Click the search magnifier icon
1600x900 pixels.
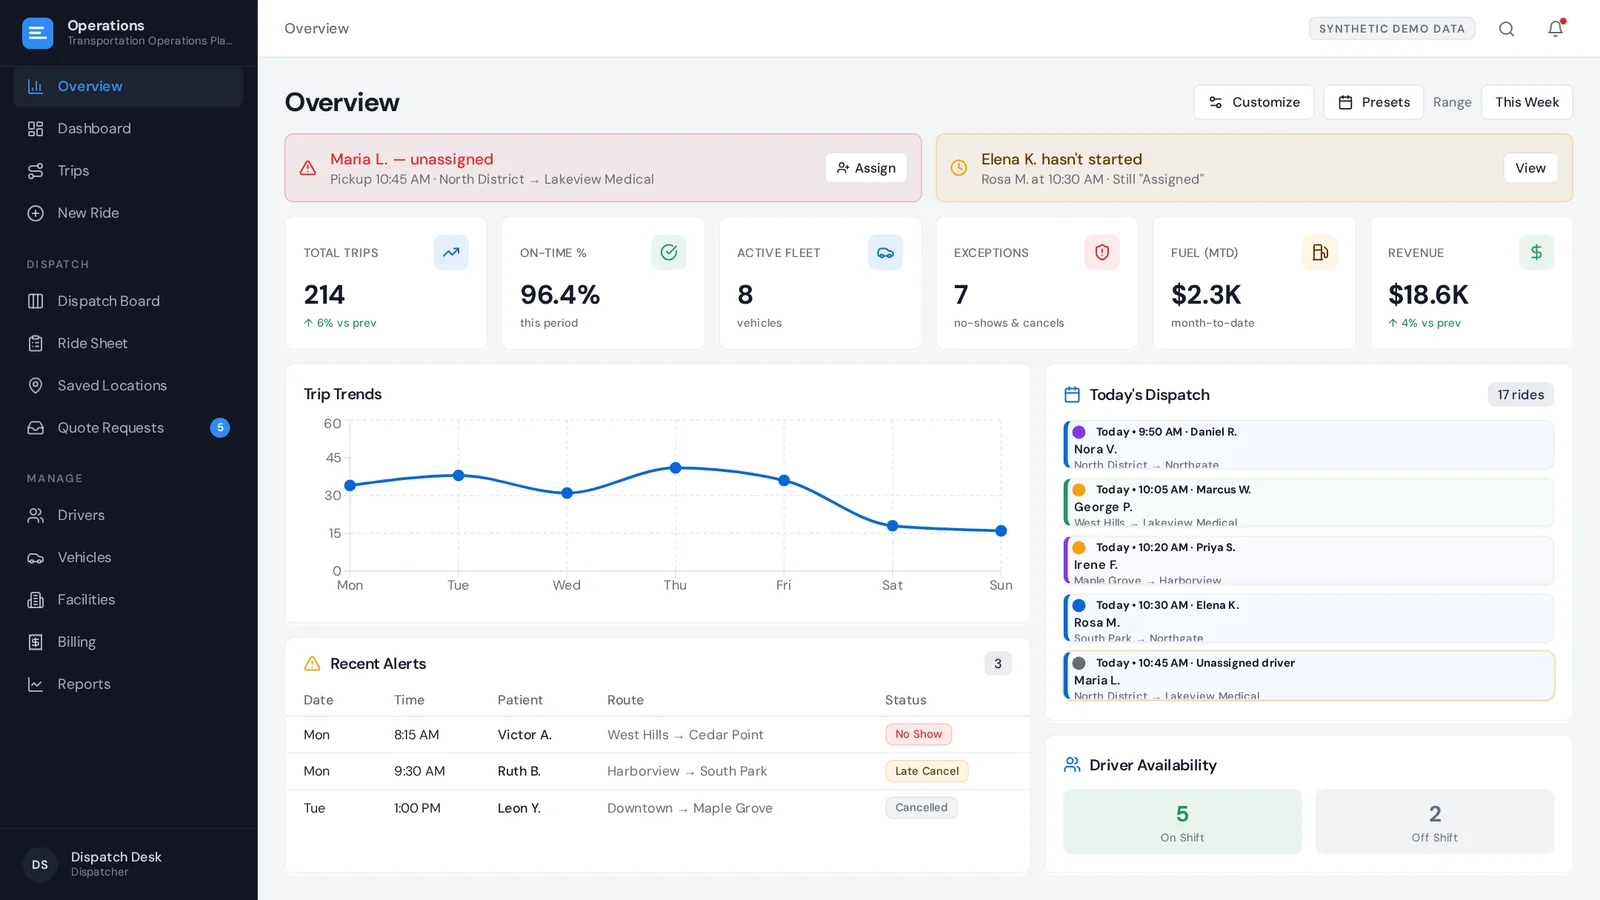tap(1506, 29)
